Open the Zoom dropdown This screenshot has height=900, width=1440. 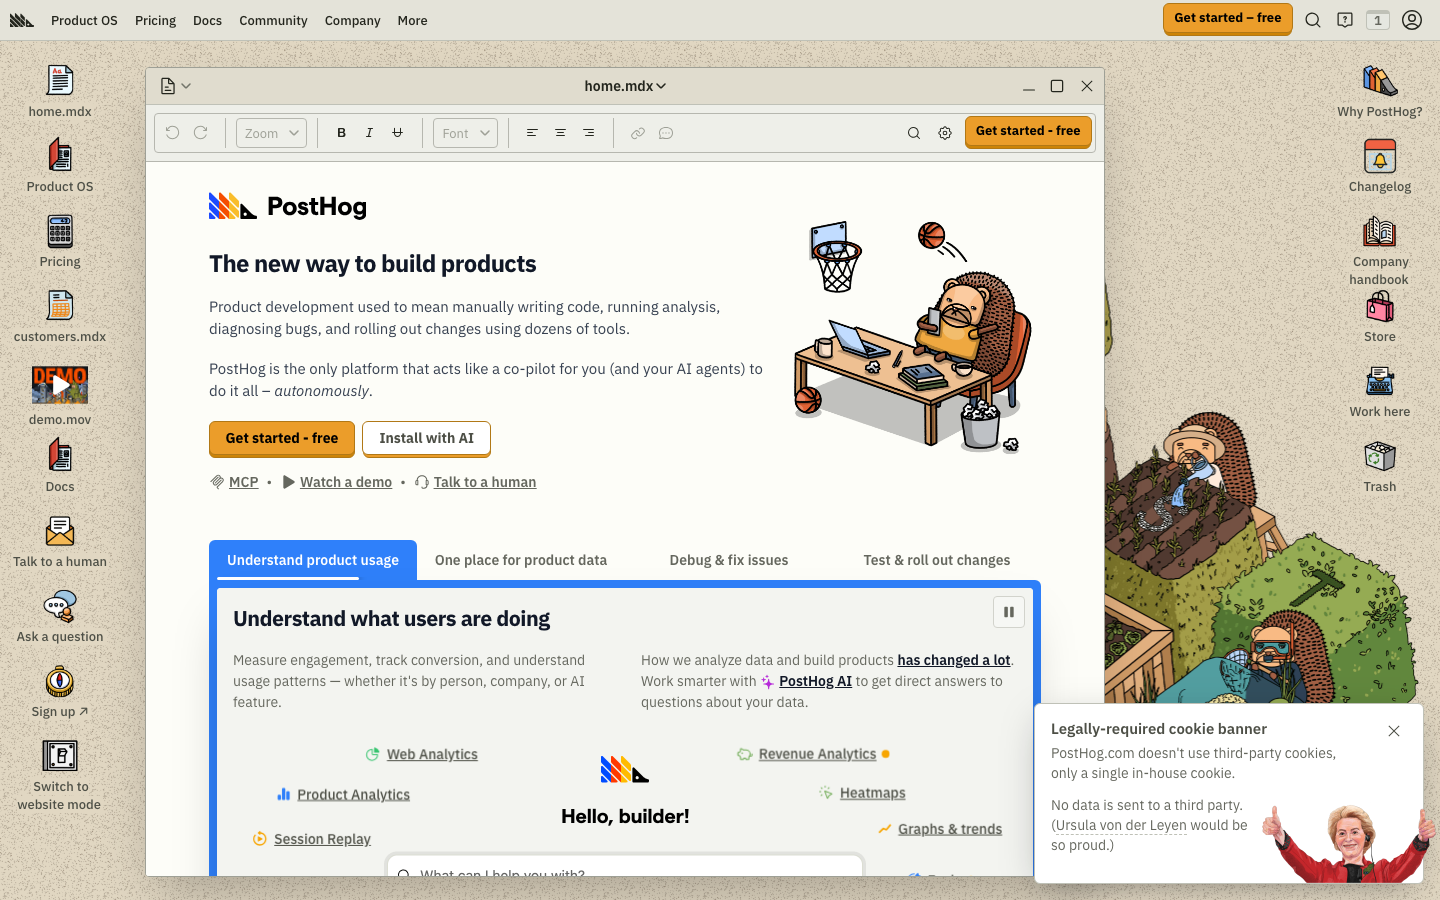271,133
